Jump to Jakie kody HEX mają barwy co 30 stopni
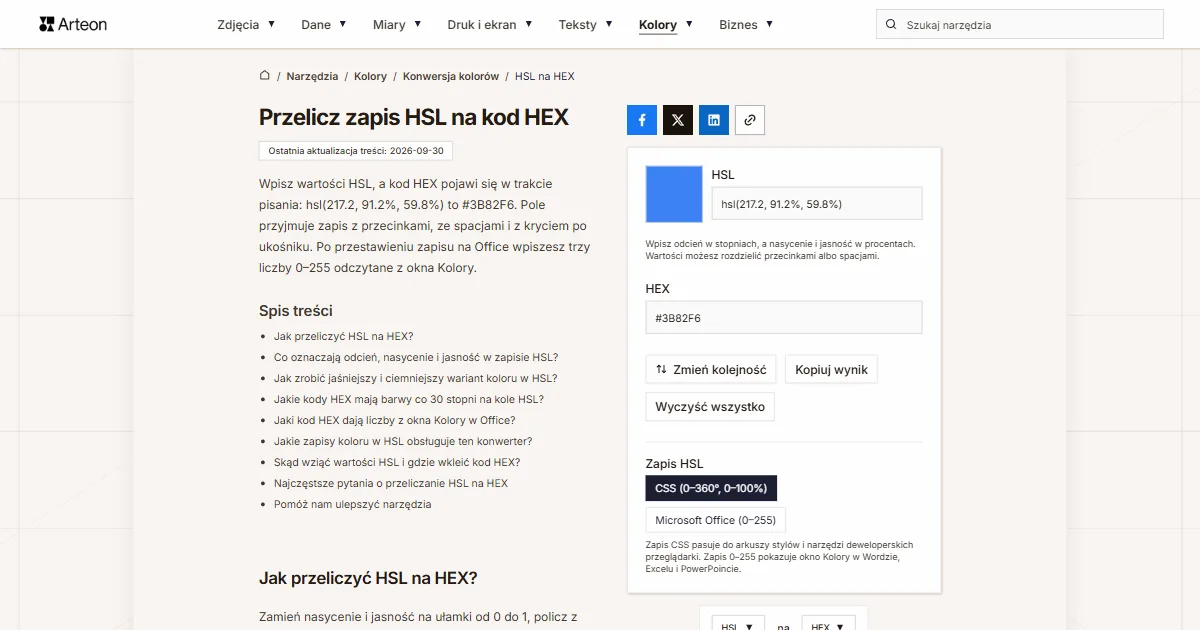1200x630 pixels. click(x=409, y=399)
